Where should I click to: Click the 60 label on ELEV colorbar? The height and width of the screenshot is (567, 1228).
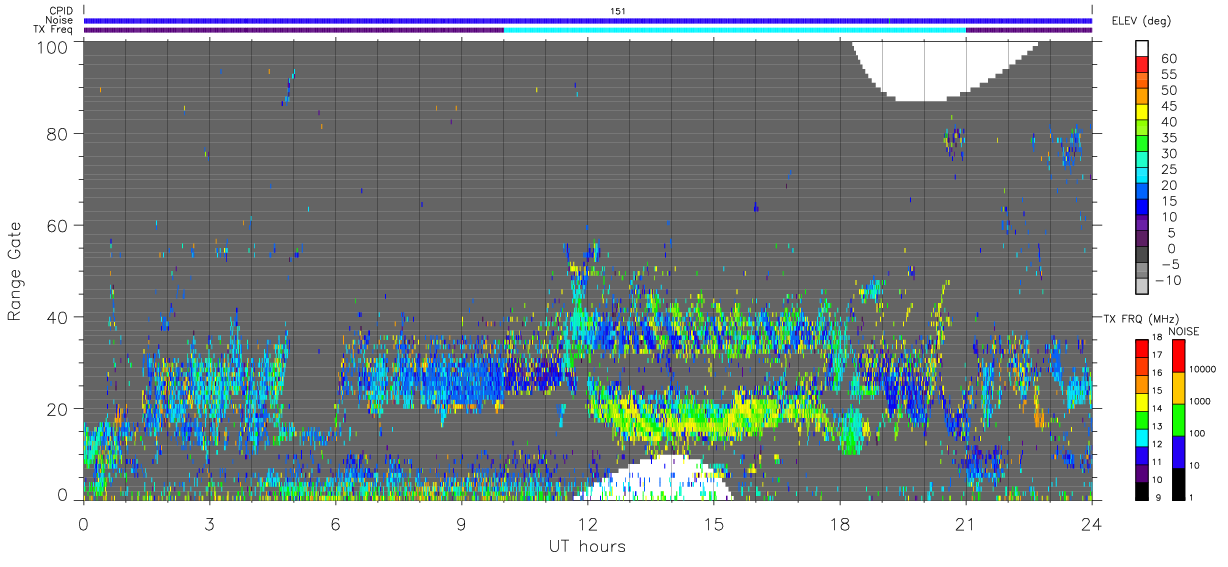pos(1170,58)
